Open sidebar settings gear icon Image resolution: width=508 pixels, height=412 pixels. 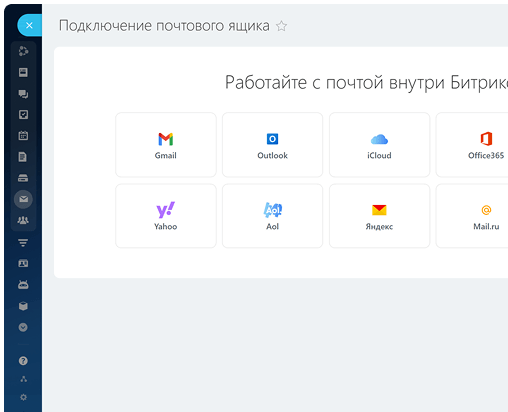pyautogui.click(x=23, y=397)
